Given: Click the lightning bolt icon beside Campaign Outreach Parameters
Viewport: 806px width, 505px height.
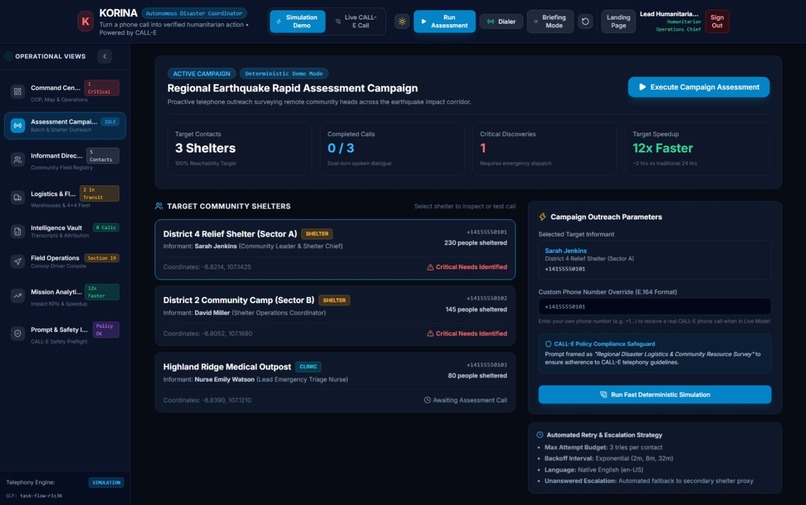Looking at the screenshot, I should tap(542, 217).
